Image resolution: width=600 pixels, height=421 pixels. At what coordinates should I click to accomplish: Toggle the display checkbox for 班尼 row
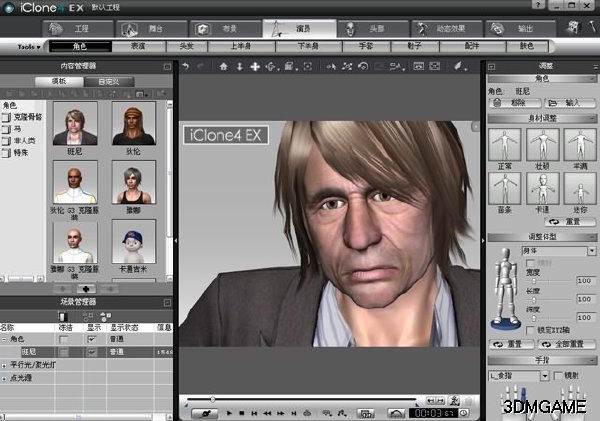[x=91, y=352]
